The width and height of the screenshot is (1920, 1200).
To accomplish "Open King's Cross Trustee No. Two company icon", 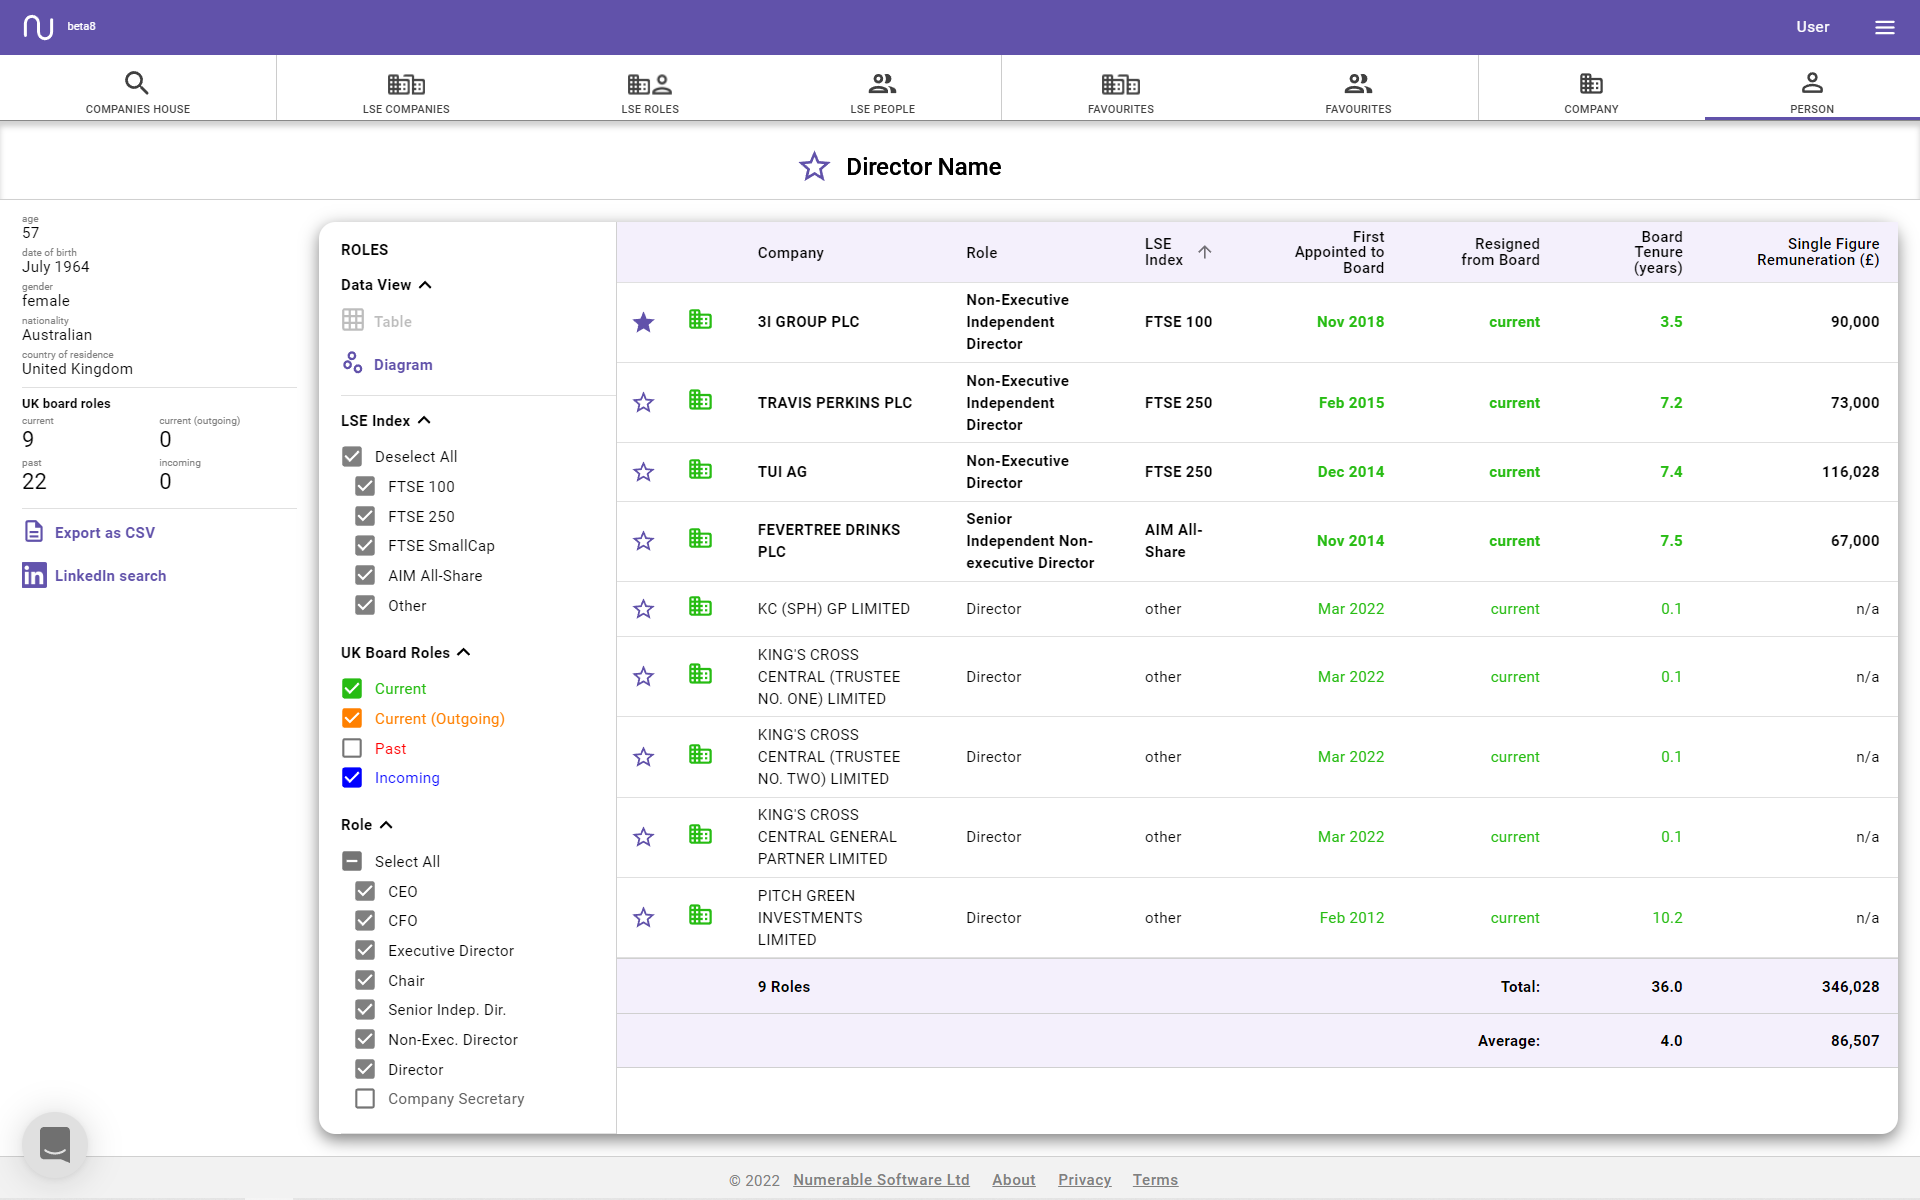I will (700, 755).
